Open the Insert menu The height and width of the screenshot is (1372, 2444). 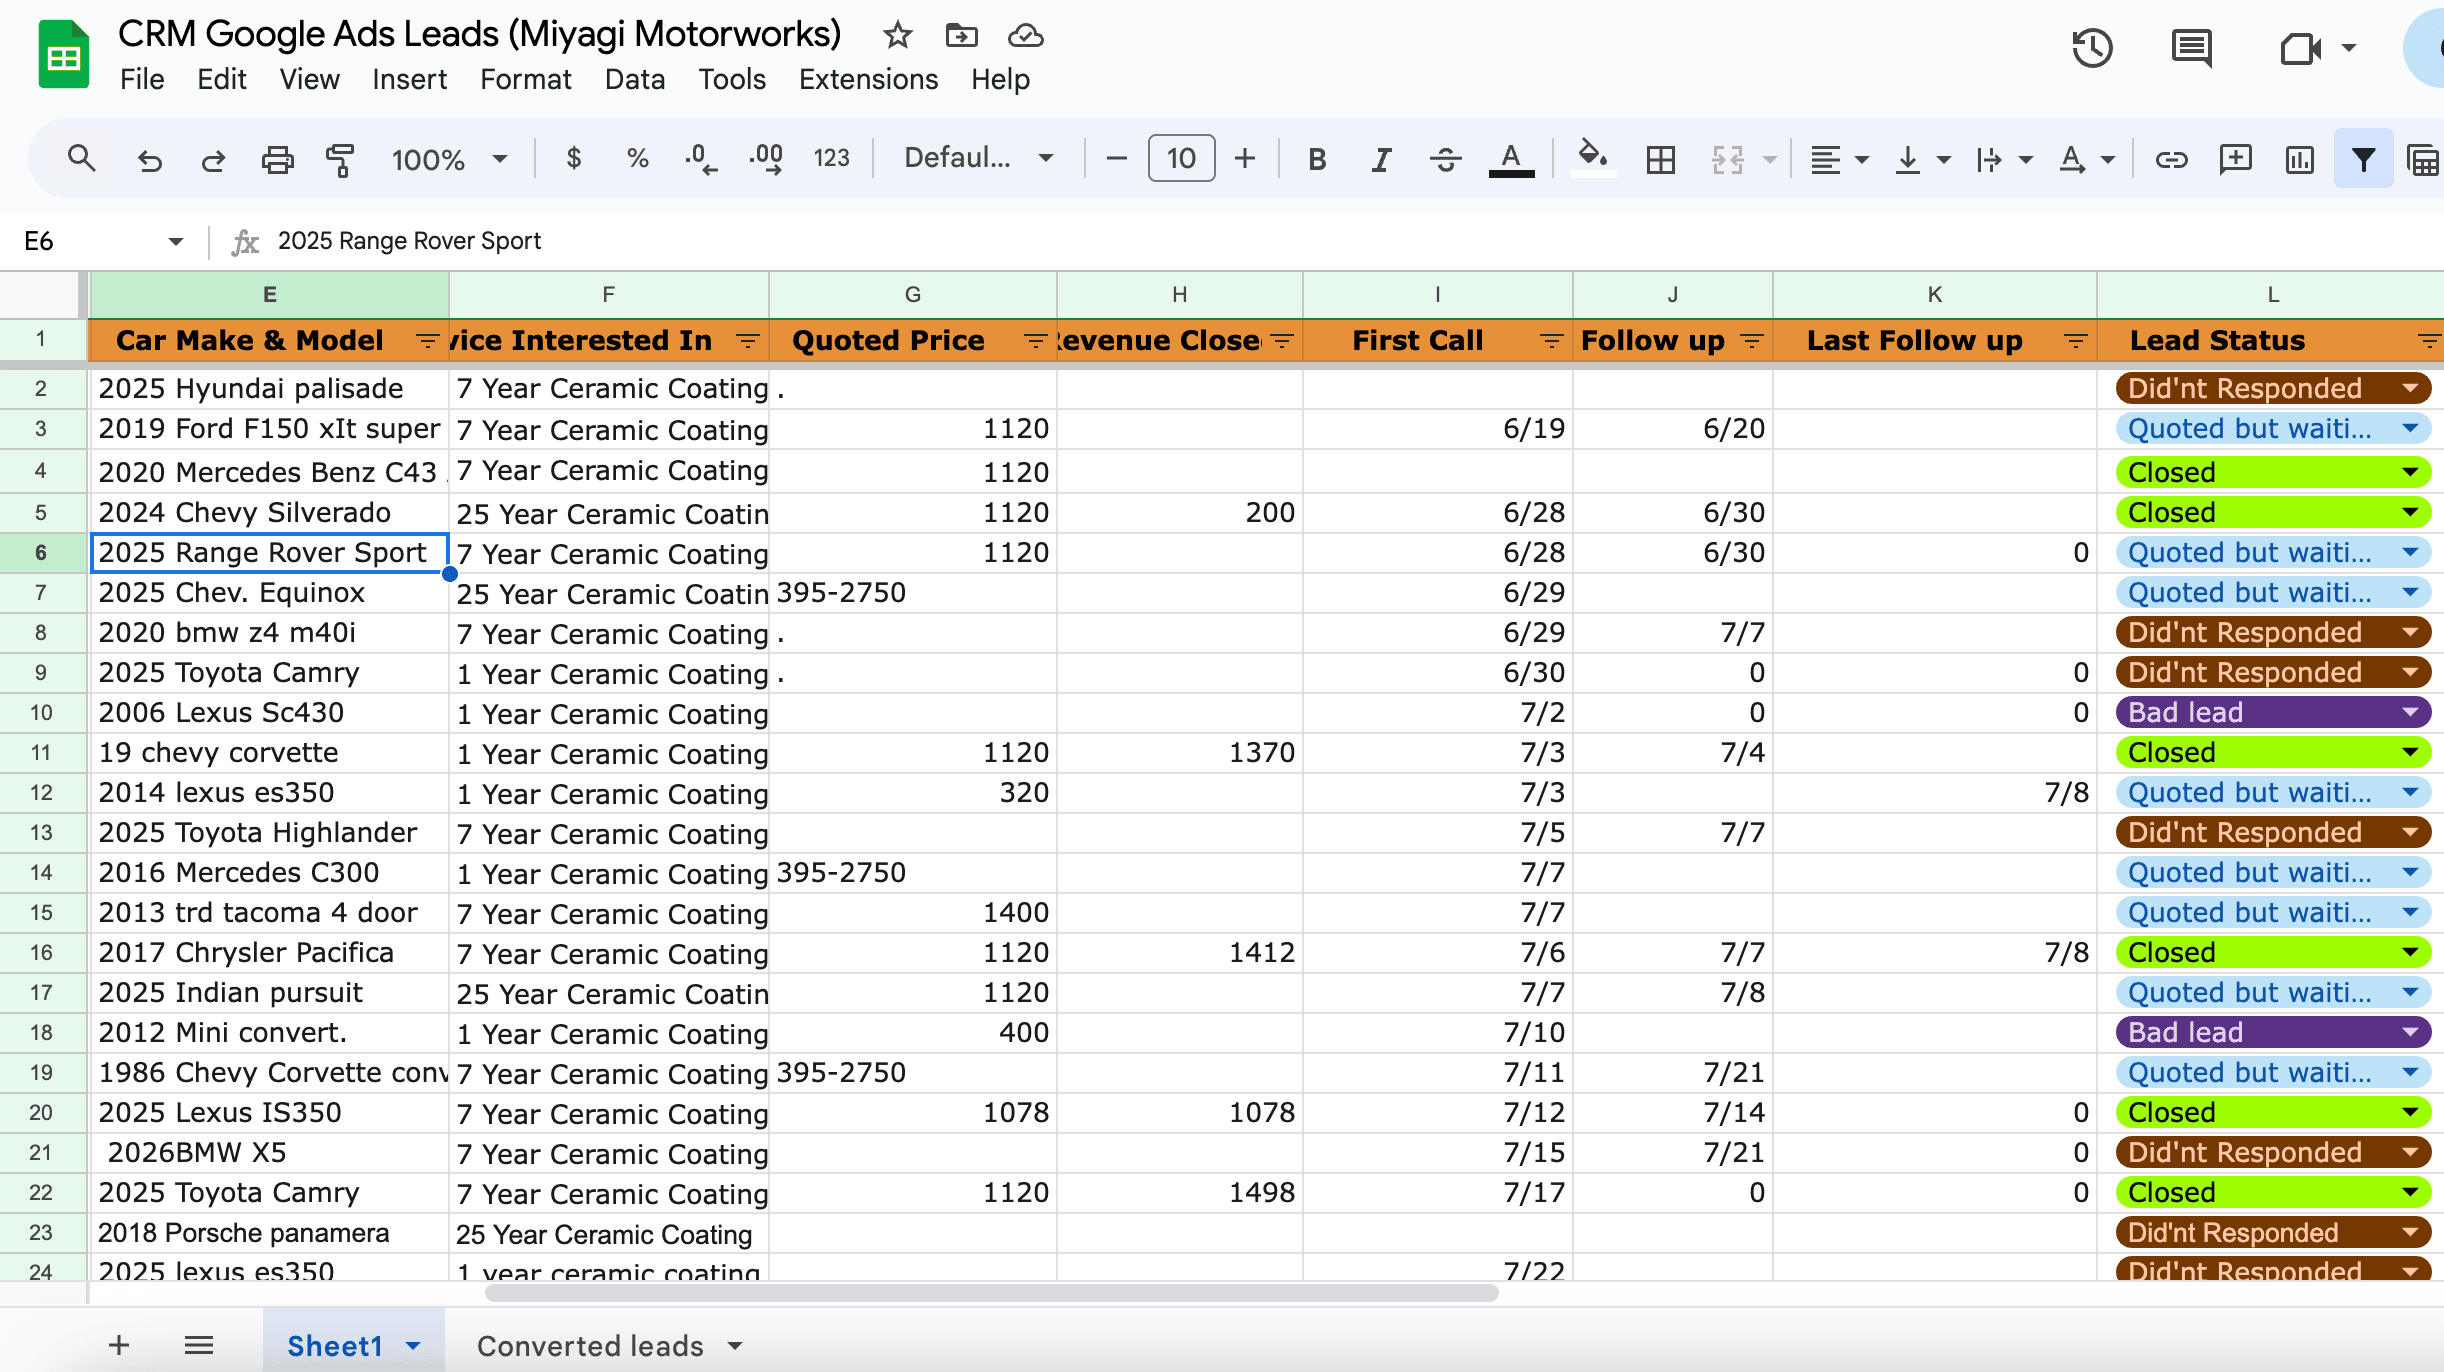(409, 79)
